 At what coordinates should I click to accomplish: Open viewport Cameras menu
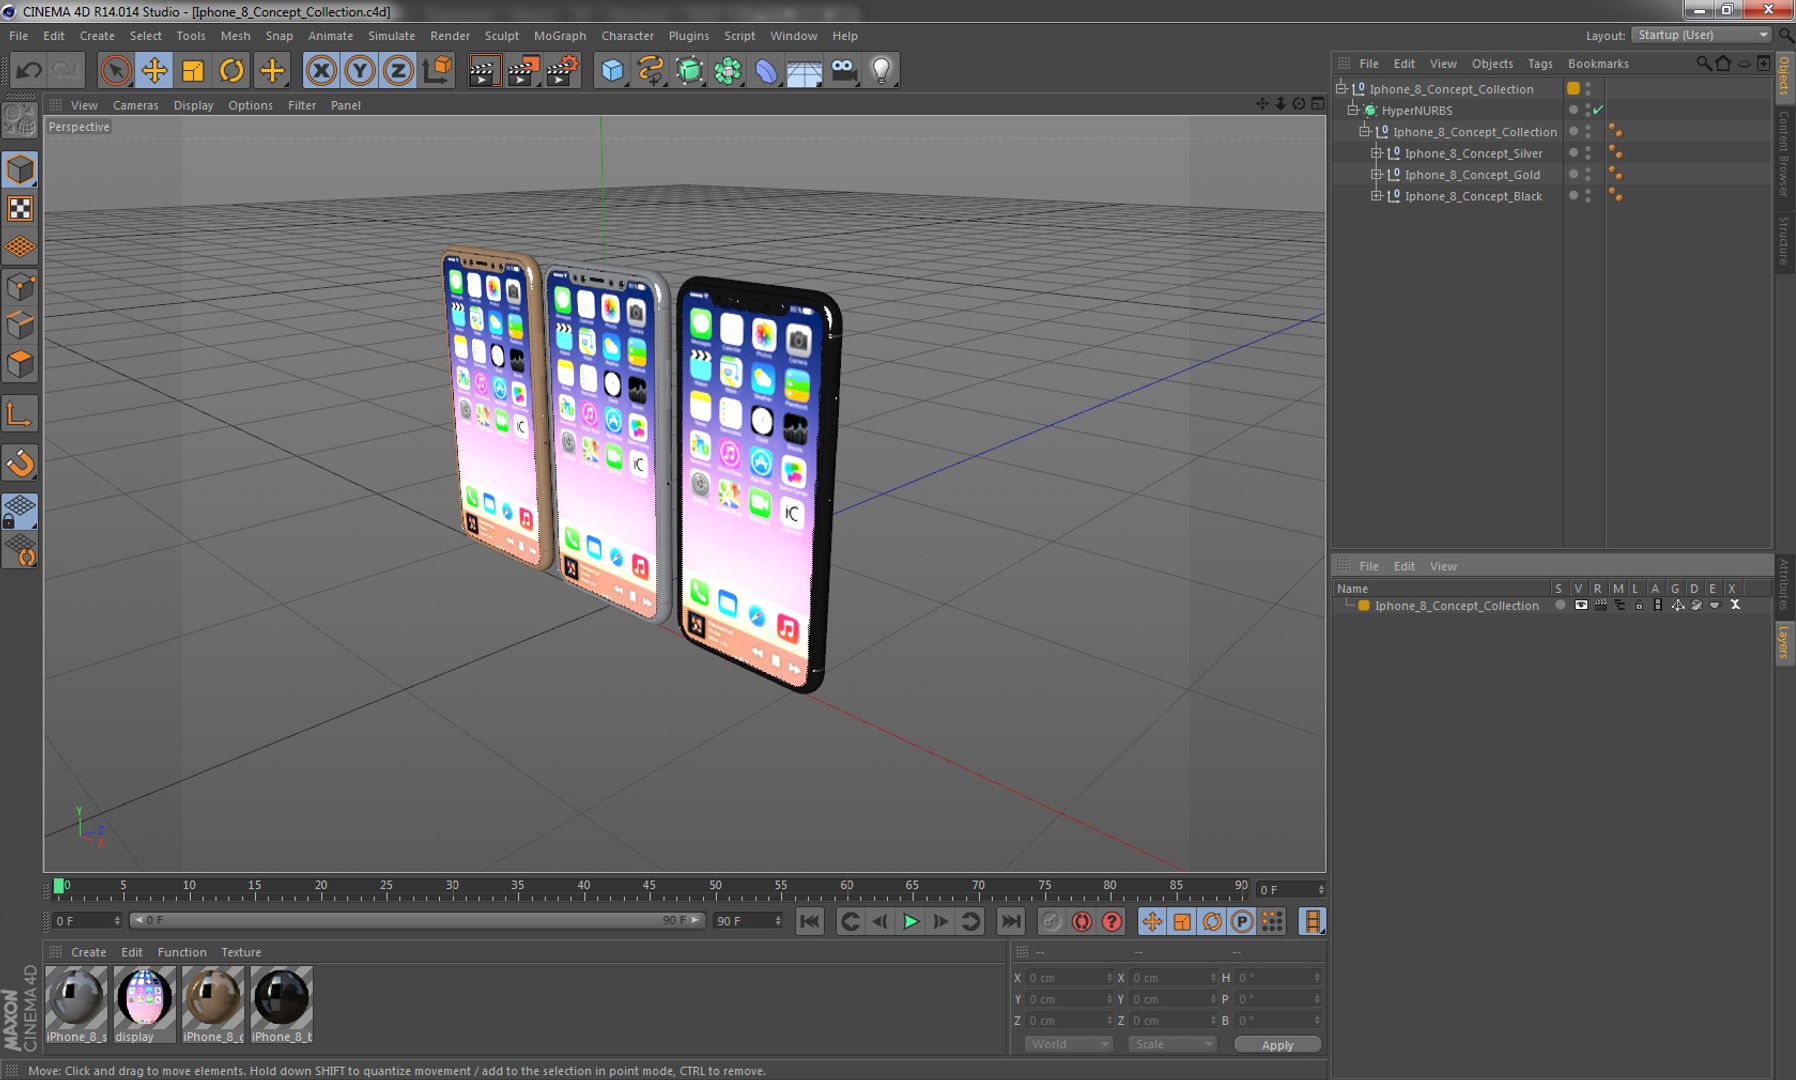click(135, 105)
